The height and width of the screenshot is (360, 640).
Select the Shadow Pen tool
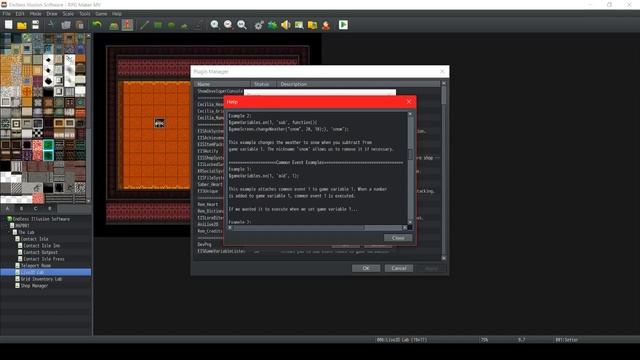click(198, 25)
